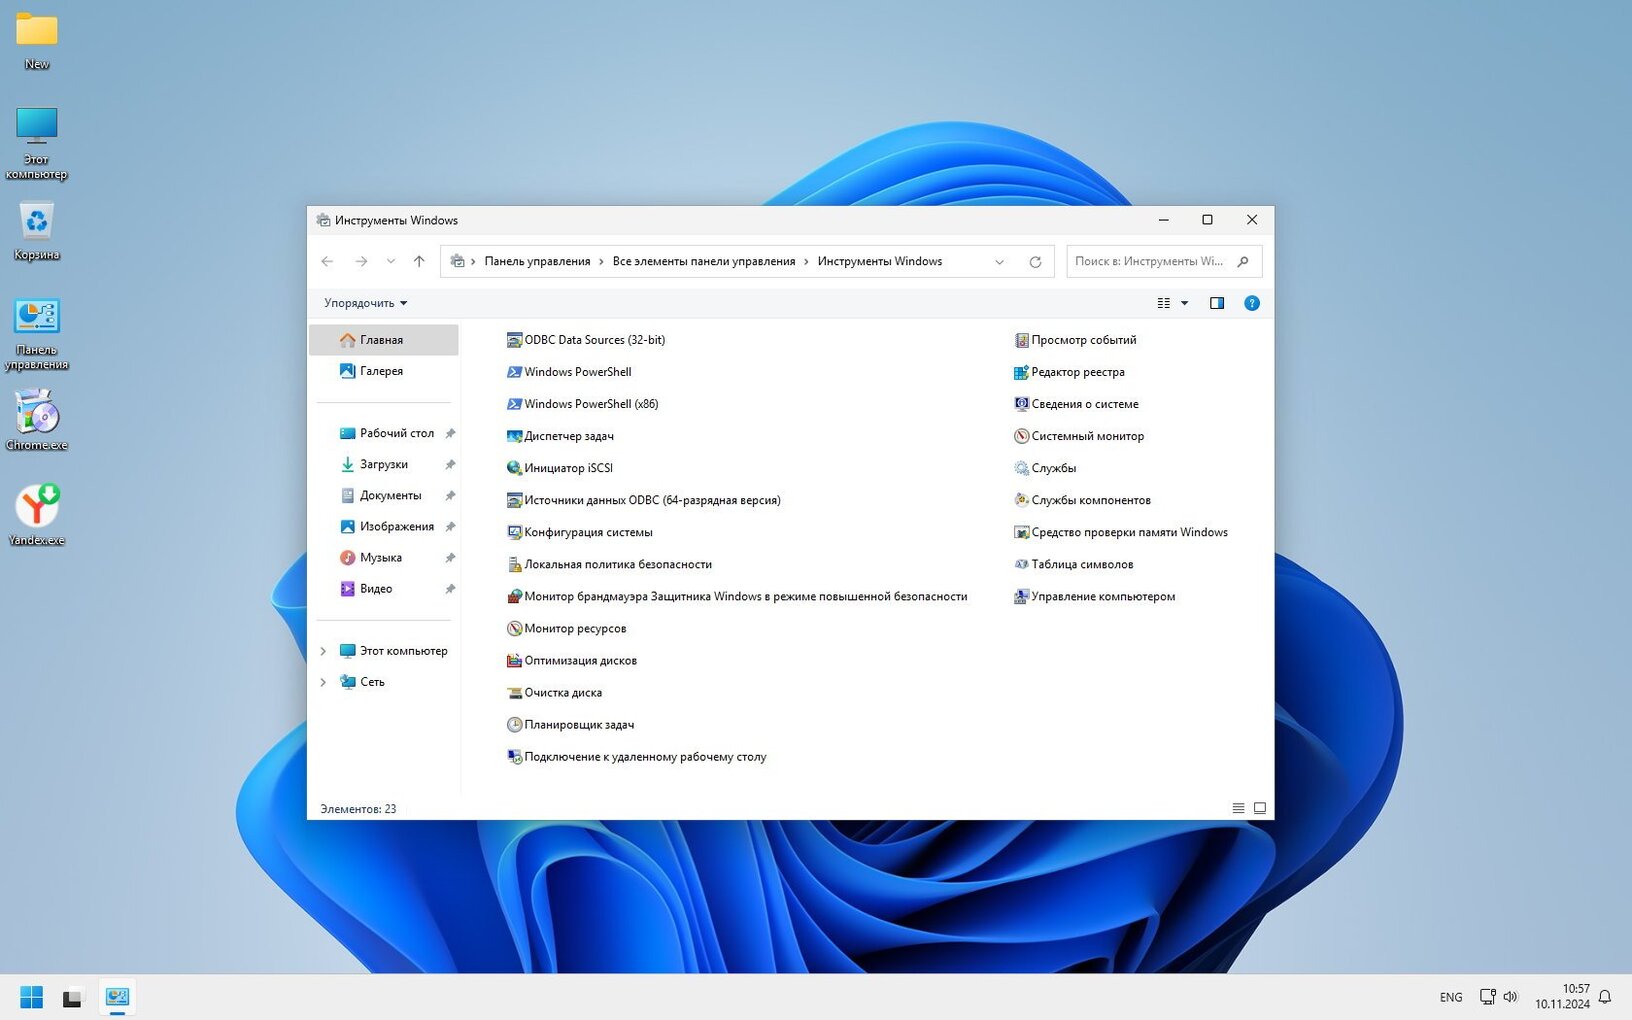Select the Корзина desktop icon
This screenshot has width=1632, height=1020.
[x=37, y=231]
